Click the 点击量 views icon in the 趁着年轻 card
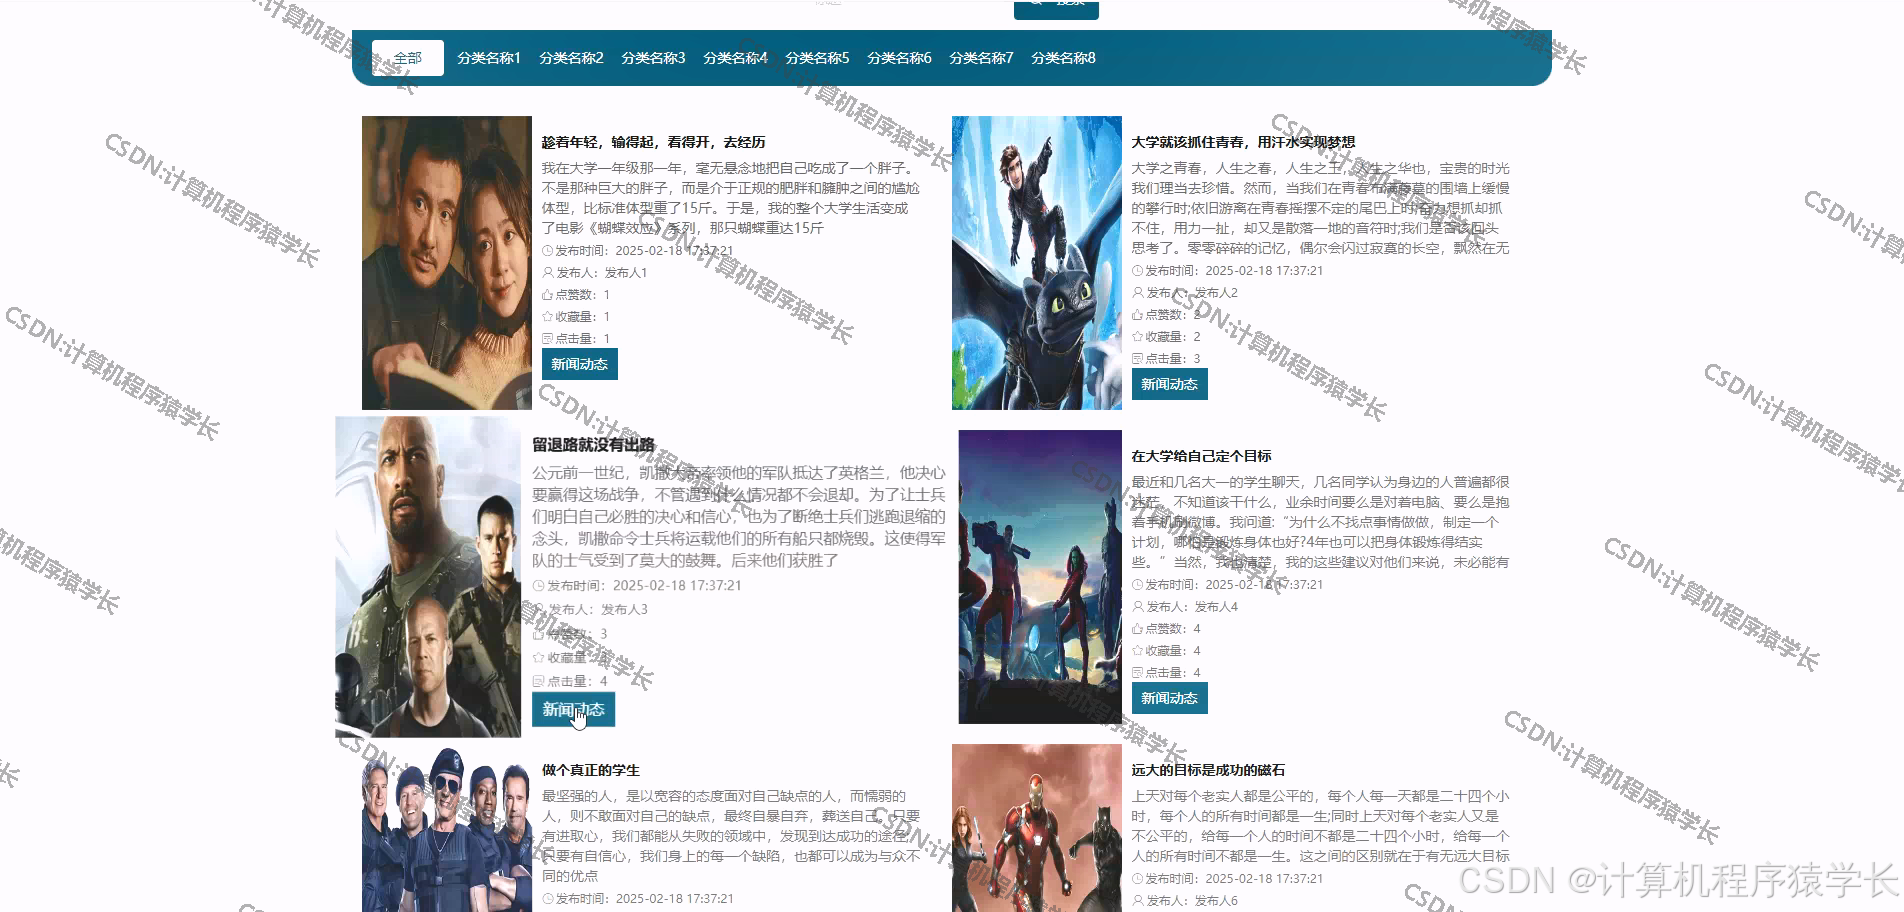Viewport: 1904px width, 912px height. [x=547, y=339]
